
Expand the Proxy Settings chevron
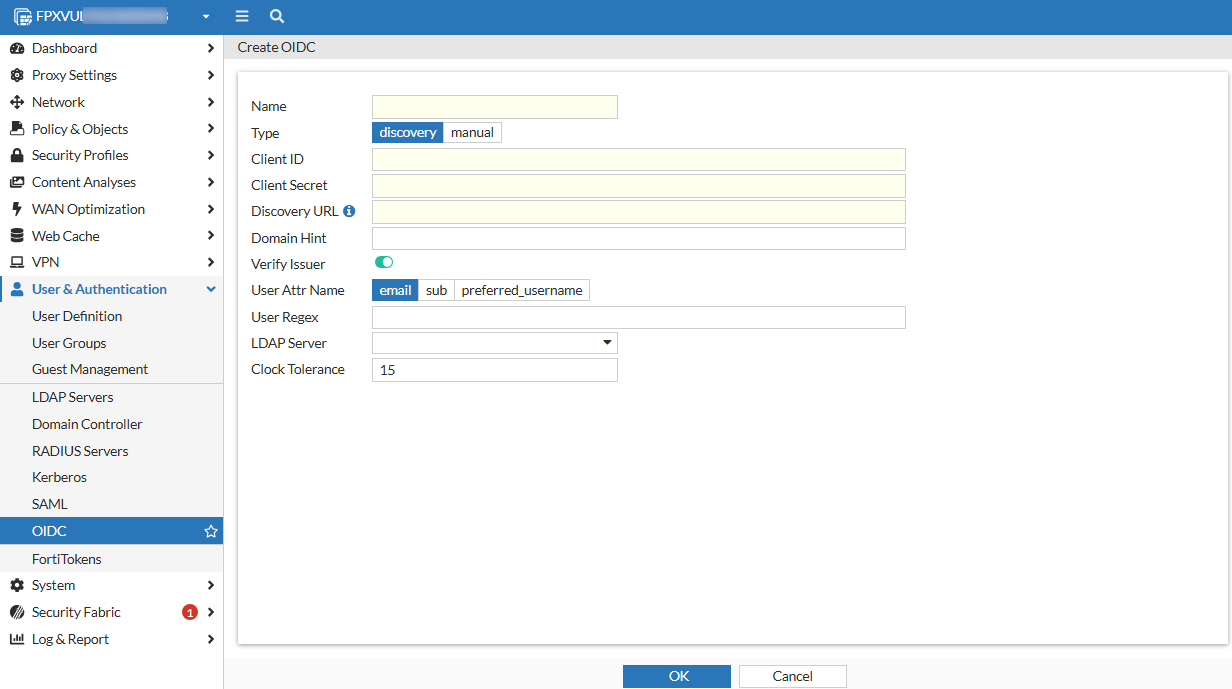pyautogui.click(x=210, y=75)
